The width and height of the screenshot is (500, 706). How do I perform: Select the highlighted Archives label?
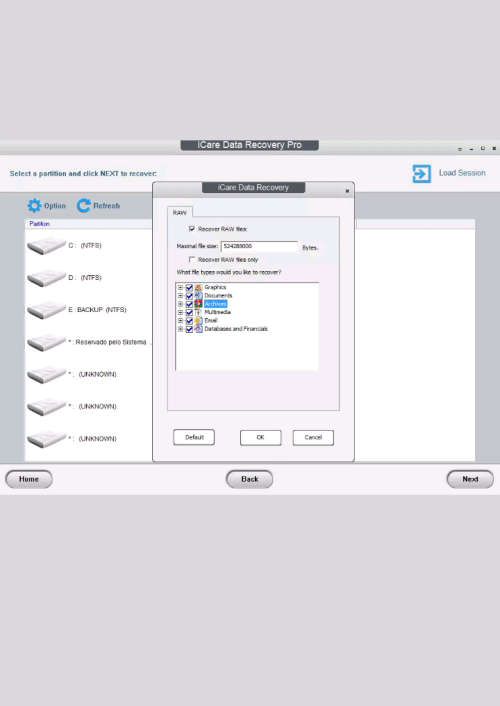click(x=215, y=304)
